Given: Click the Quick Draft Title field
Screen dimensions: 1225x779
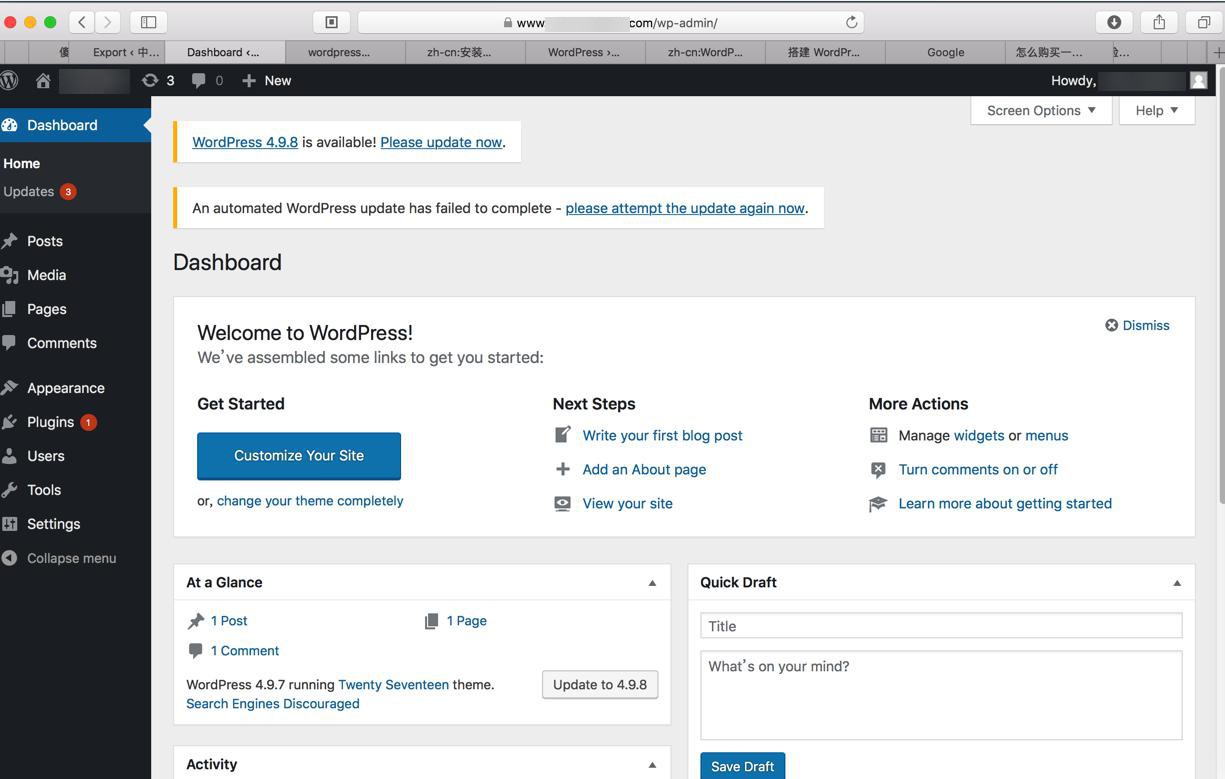Looking at the screenshot, I should (941, 626).
